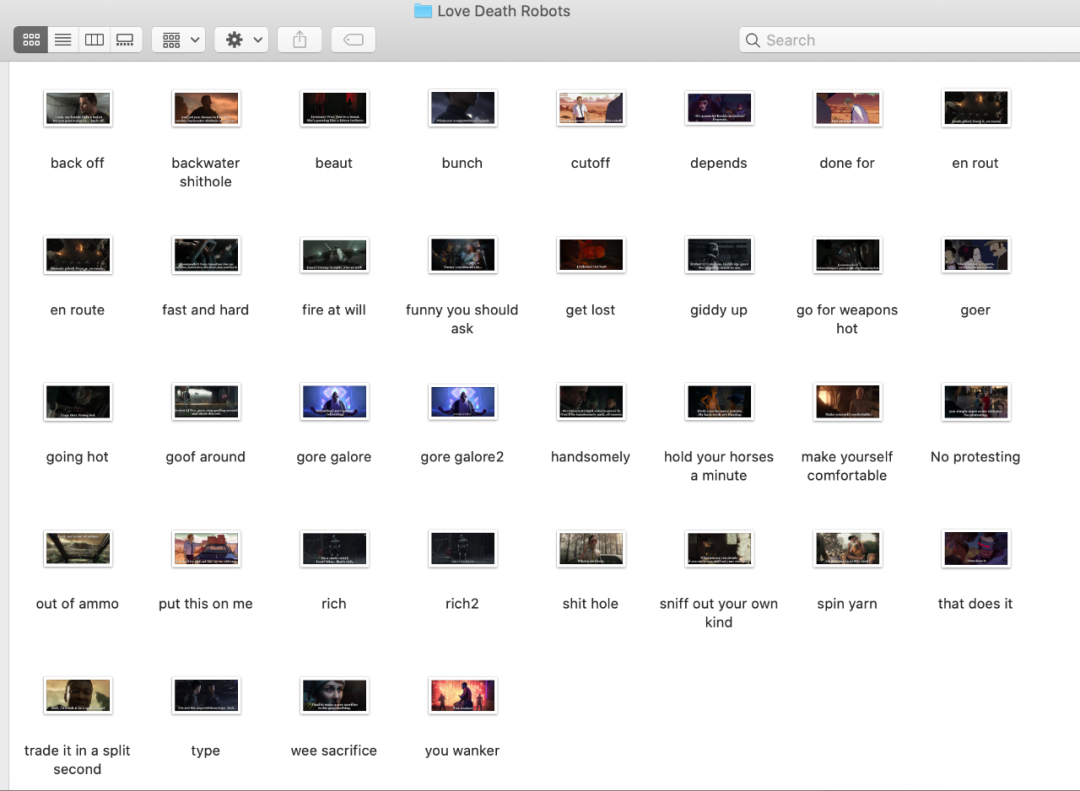Click the 'fire at will' file name

[334, 310]
